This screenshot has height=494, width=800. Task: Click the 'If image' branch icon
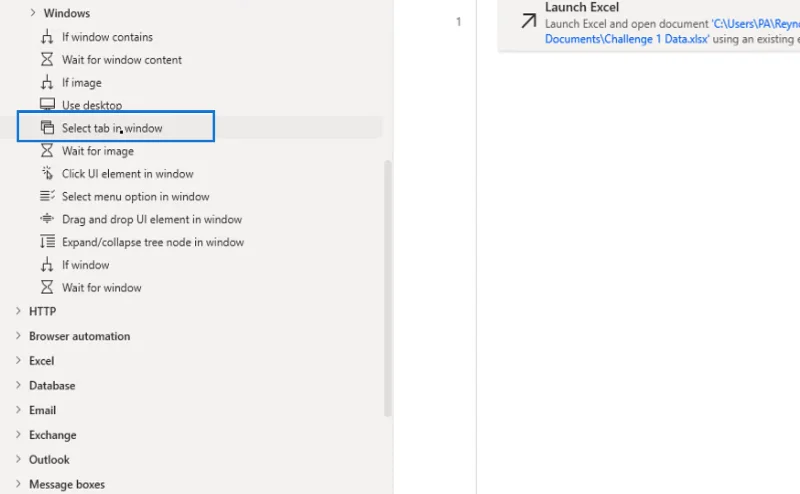(x=47, y=82)
